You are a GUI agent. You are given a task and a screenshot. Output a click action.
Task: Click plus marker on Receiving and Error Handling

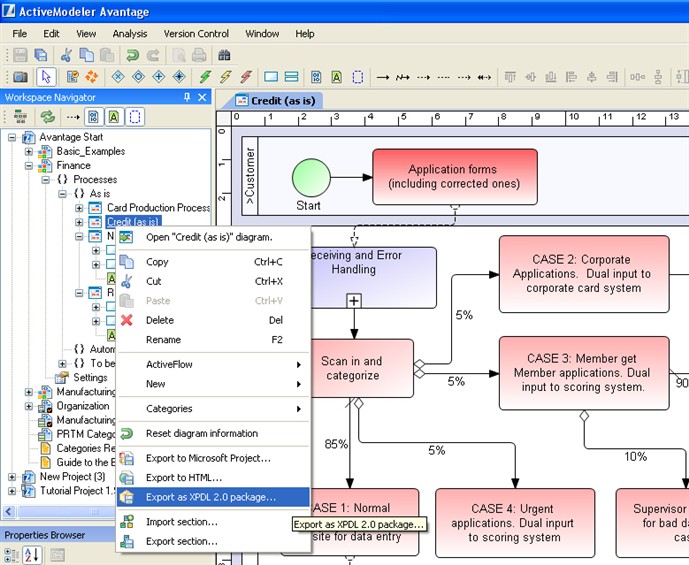(354, 301)
